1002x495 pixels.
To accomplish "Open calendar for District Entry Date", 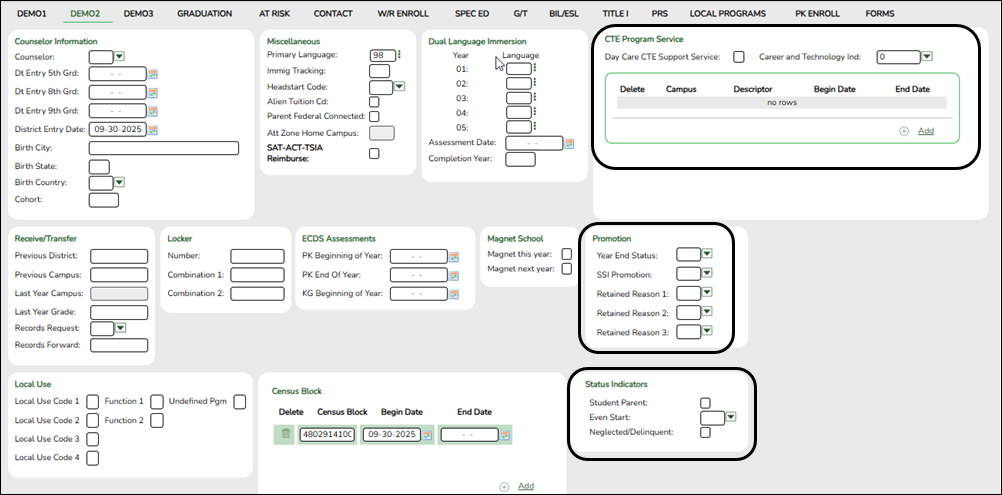I will tap(153, 130).
